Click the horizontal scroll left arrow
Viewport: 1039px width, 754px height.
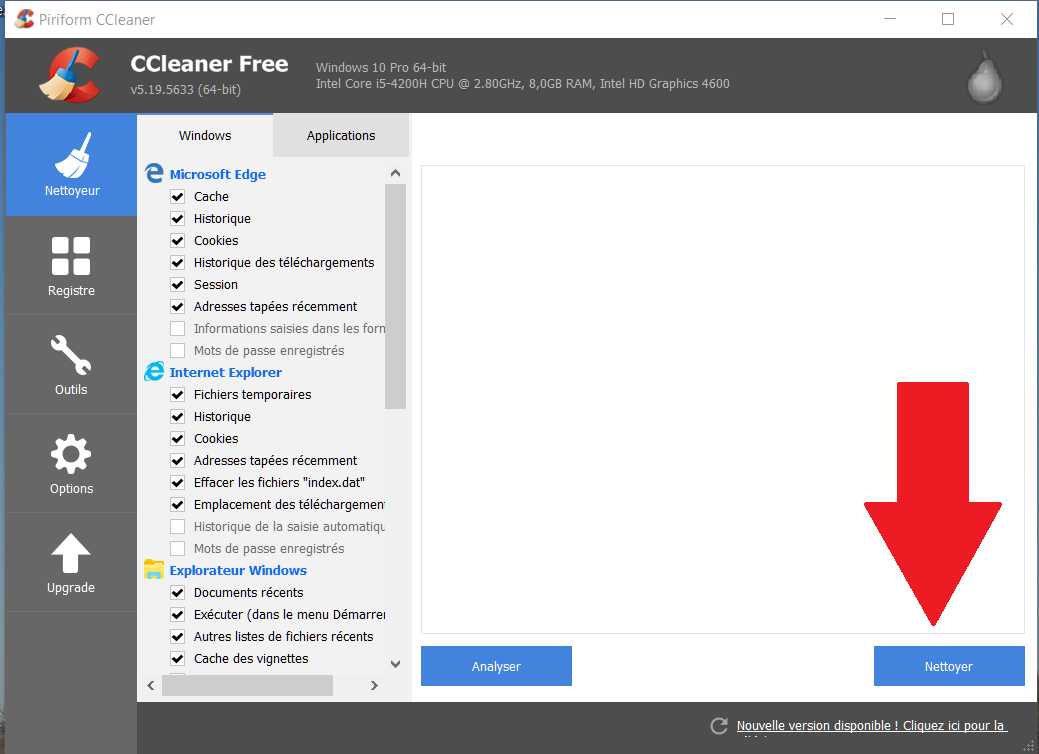point(151,685)
